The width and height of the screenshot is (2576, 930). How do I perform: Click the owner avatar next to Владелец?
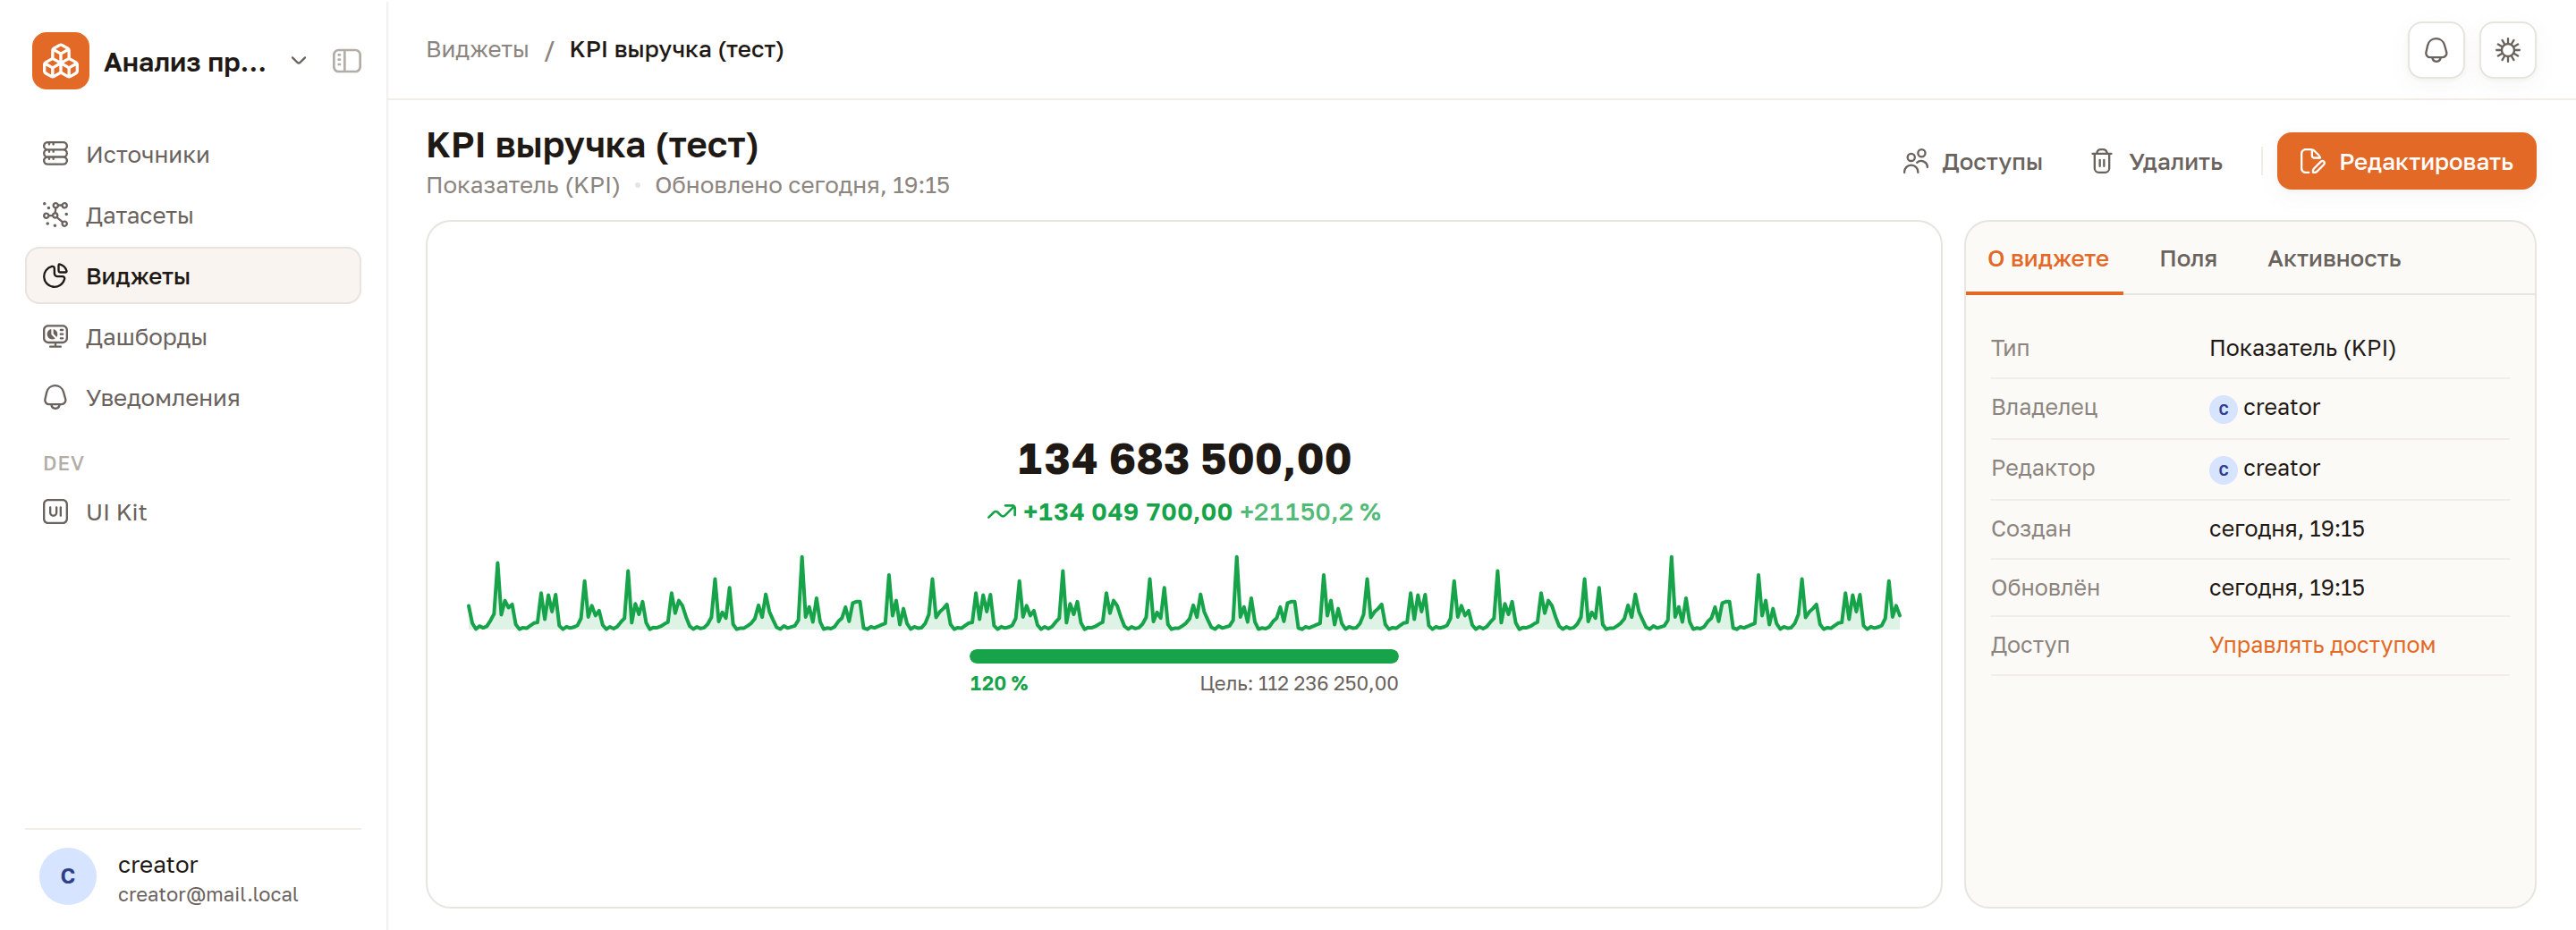point(2221,408)
